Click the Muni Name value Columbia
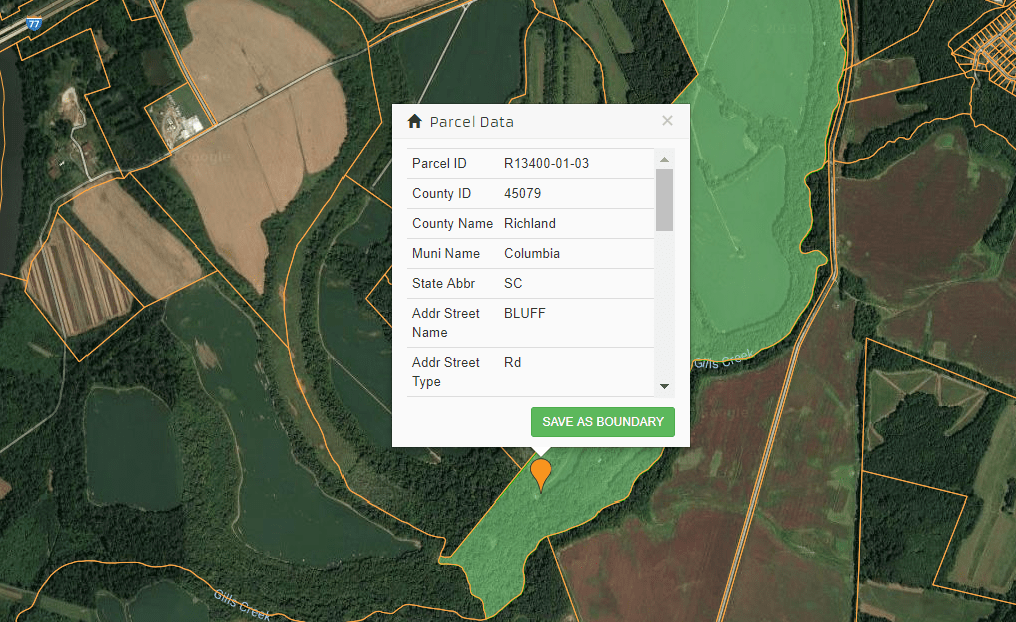This screenshot has width=1016, height=622. click(x=532, y=254)
